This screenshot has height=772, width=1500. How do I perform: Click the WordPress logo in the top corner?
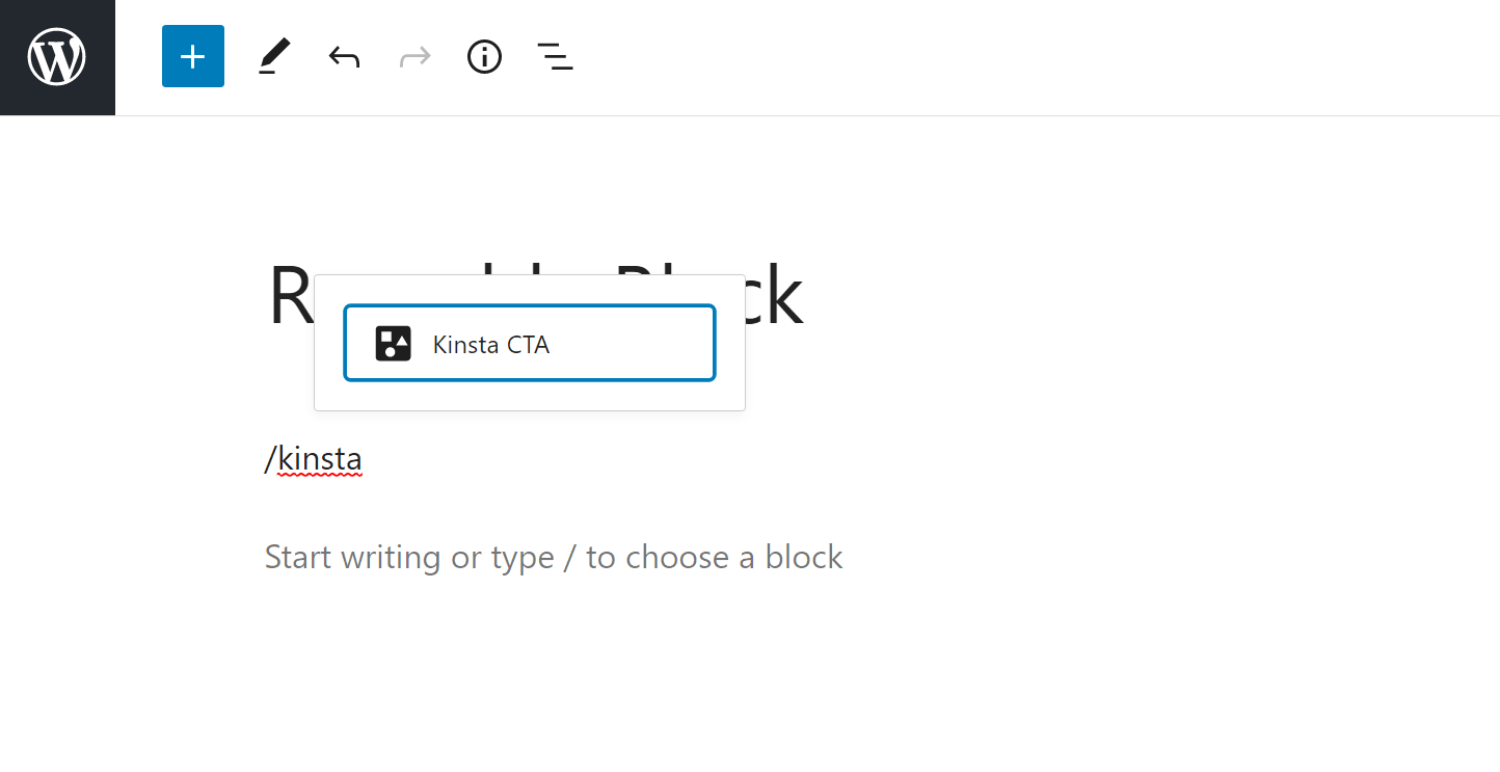pyautogui.click(x=57, y=56)
